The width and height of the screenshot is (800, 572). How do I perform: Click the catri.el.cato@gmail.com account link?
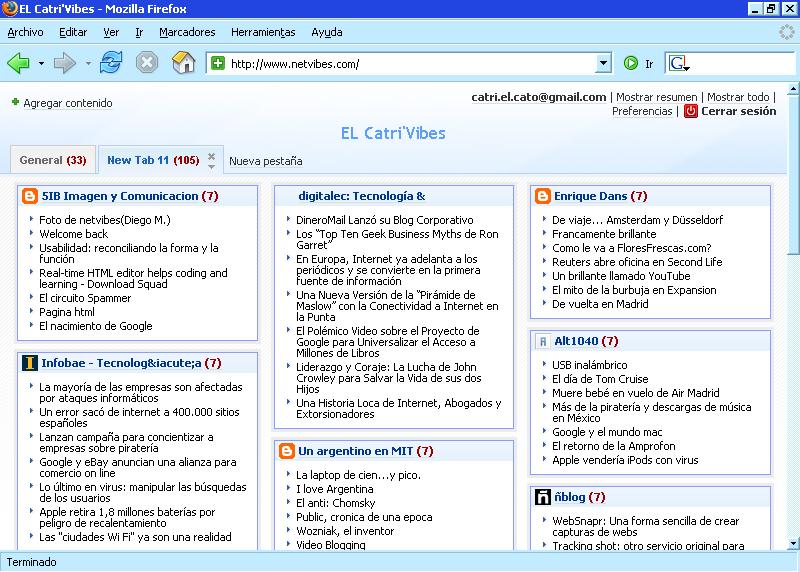[x=538, y=97]
